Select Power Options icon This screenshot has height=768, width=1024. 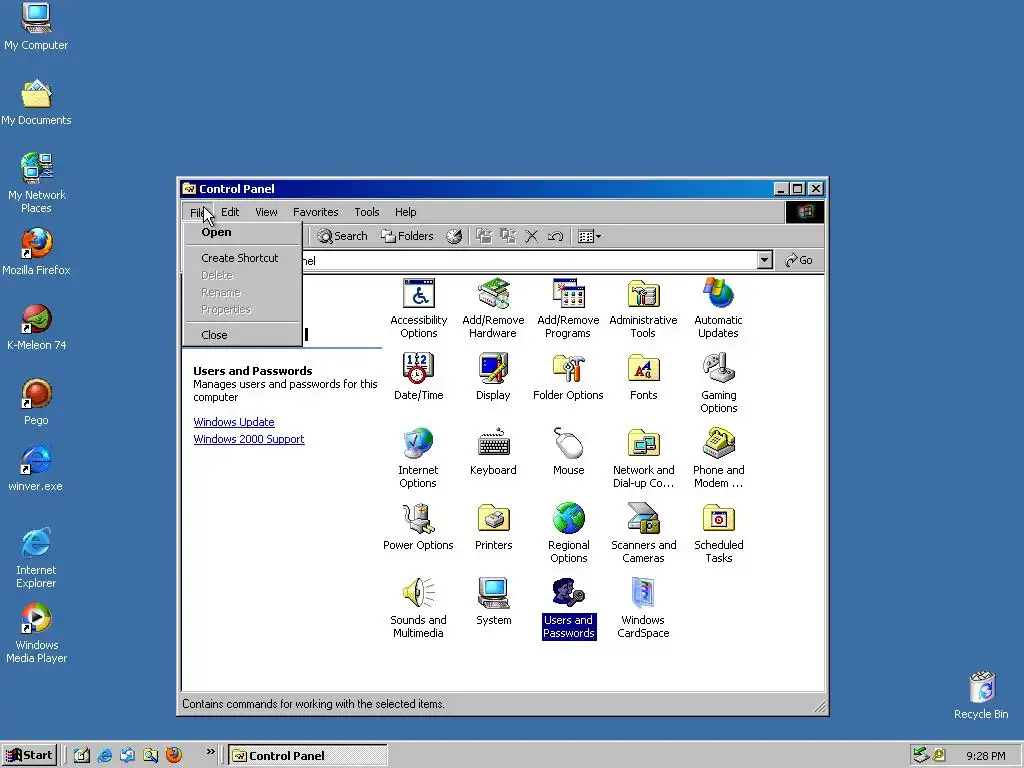tap(418, 527)
